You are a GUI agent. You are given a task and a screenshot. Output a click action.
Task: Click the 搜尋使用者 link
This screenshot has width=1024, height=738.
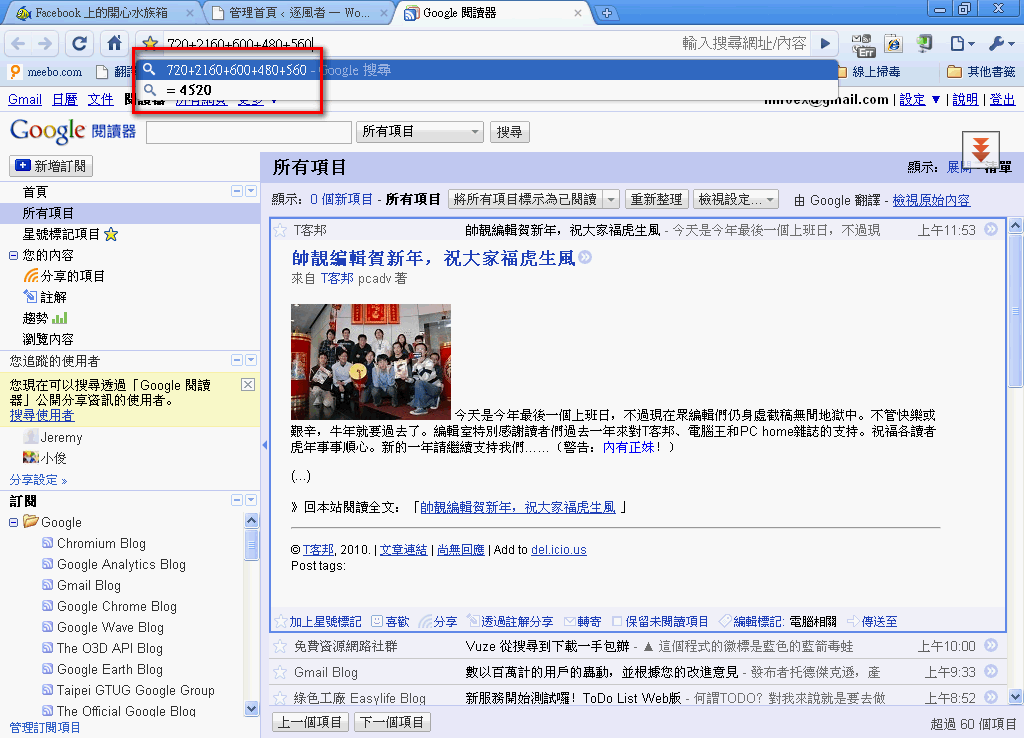point(42,415)
